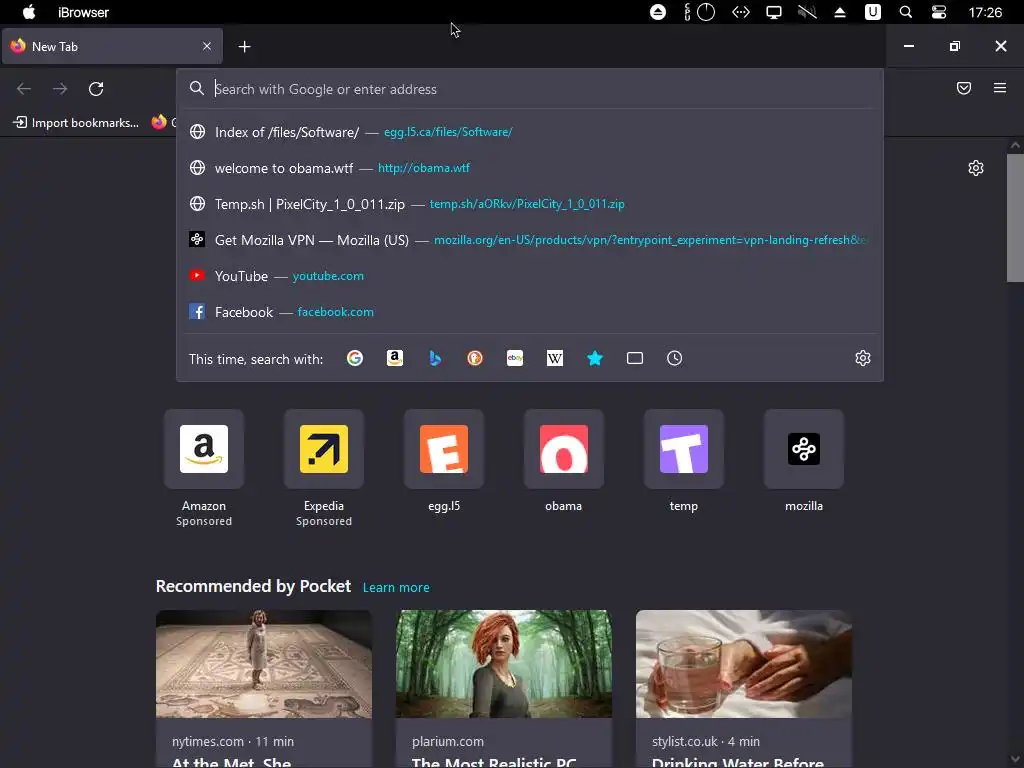Focus the Search with Google address field
1024x768 pixels.
click(x=530, y=89)
